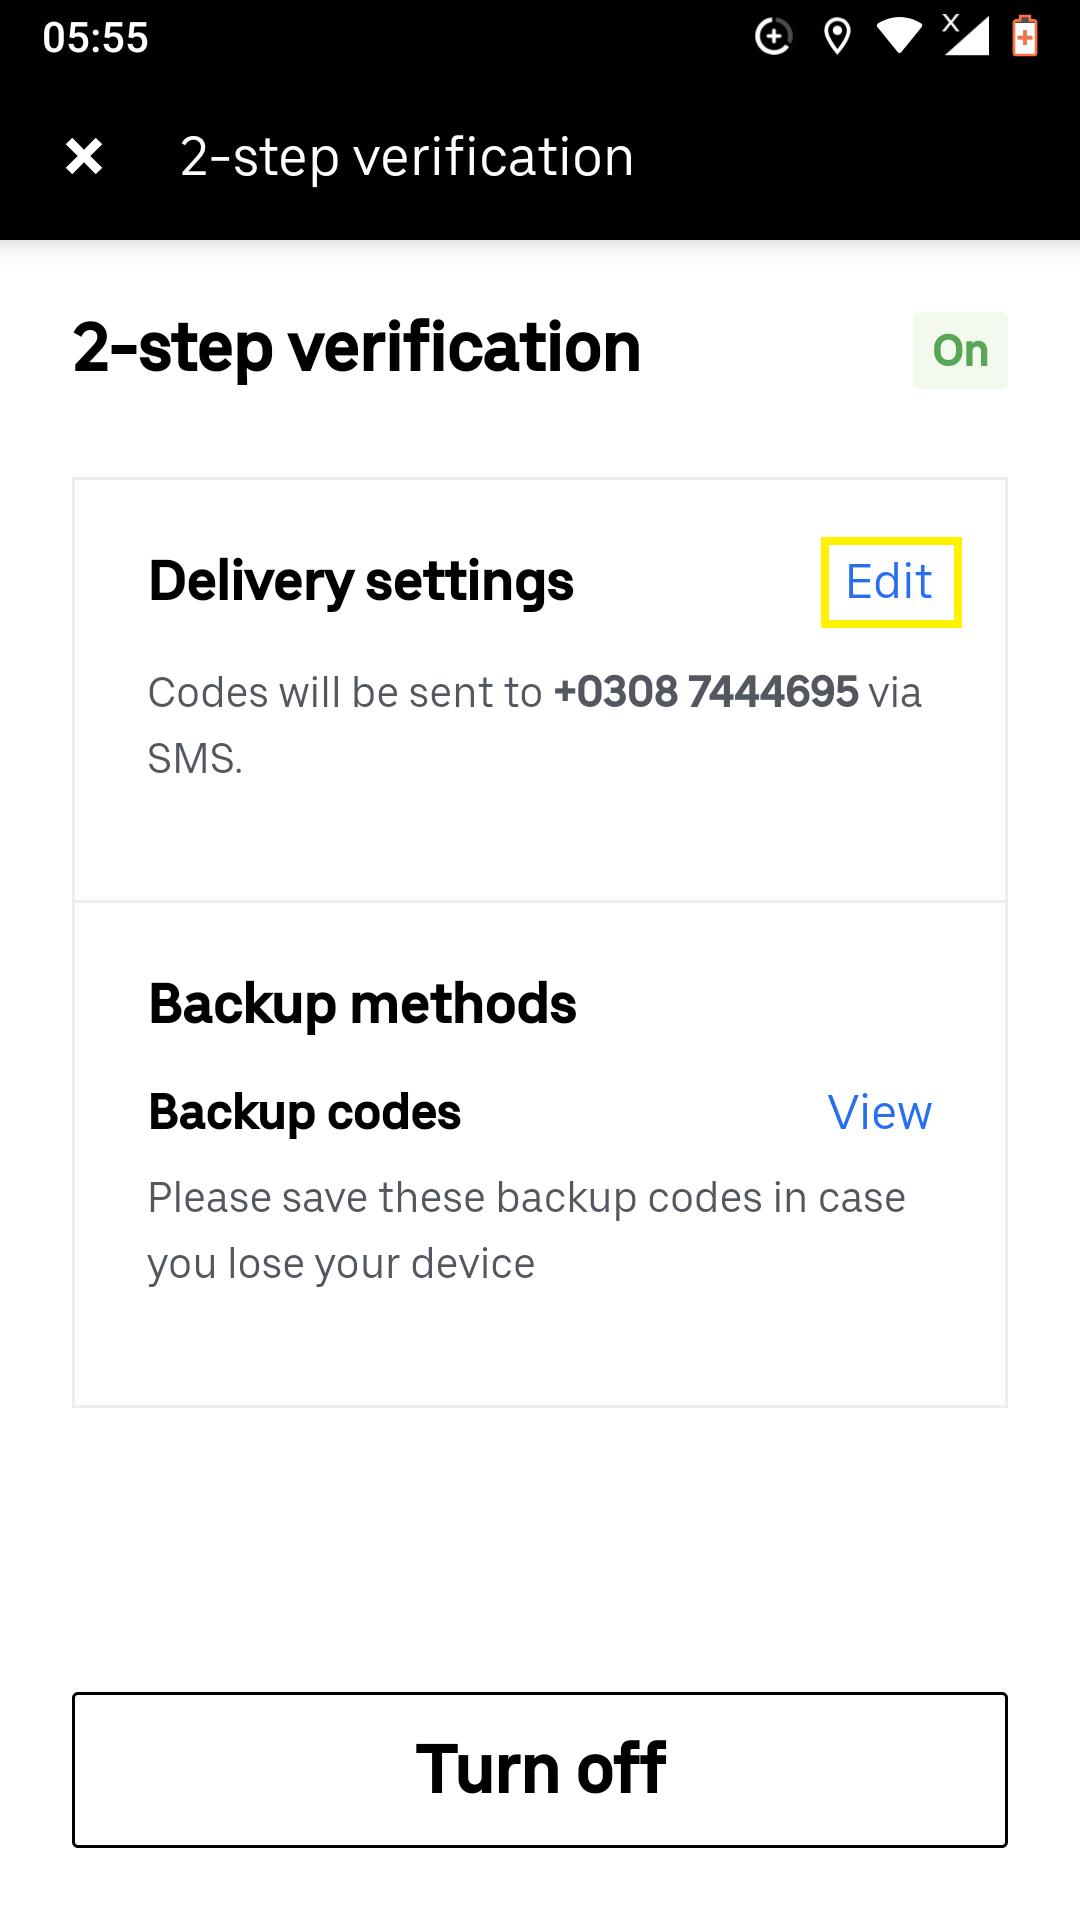Viewport: 1080px width, 1920px height.
Task: Tap the Wi-Fi signal status icon
Action: coord(899,37)
